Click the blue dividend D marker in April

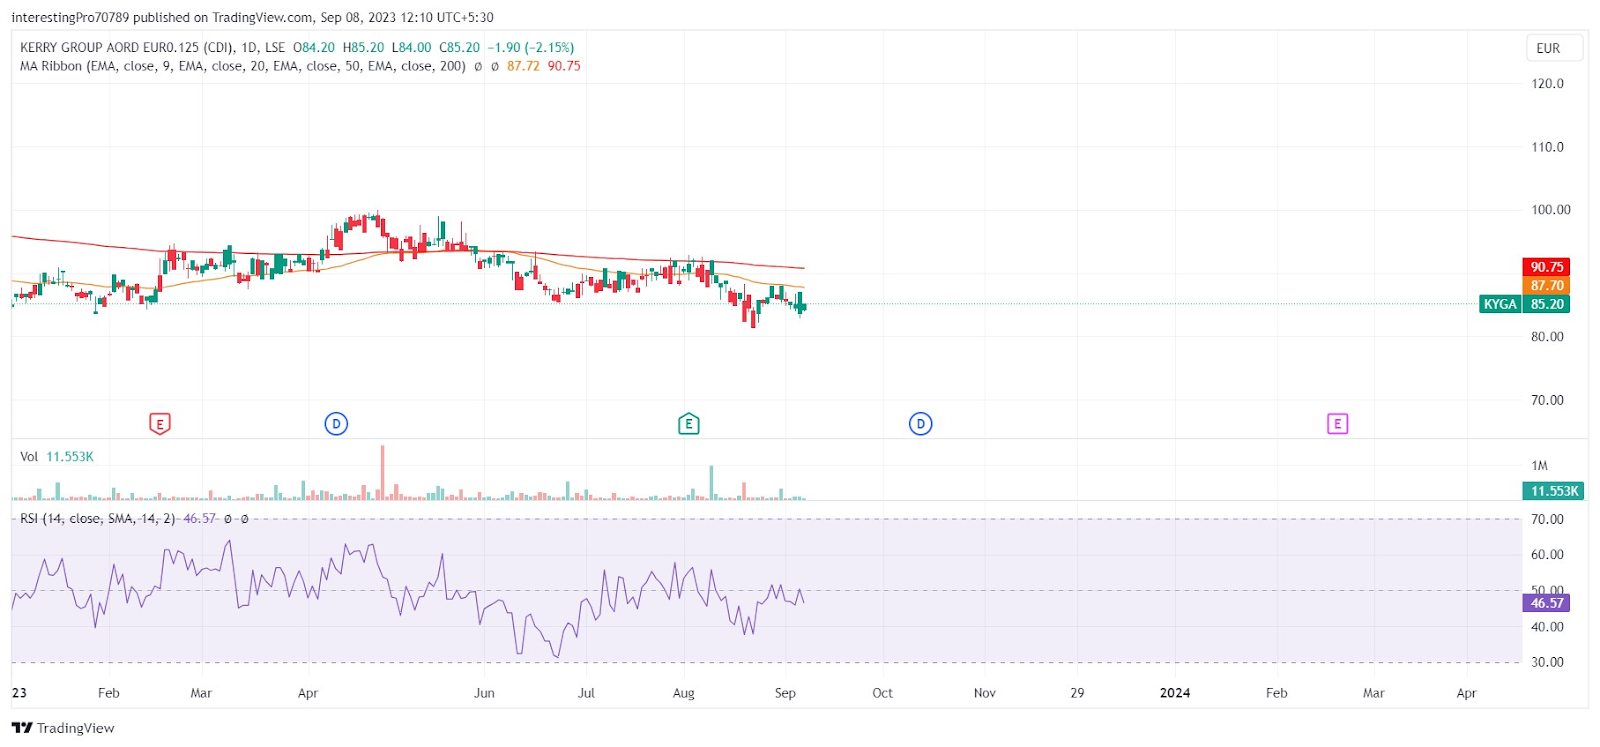click(x=336, y=424)
